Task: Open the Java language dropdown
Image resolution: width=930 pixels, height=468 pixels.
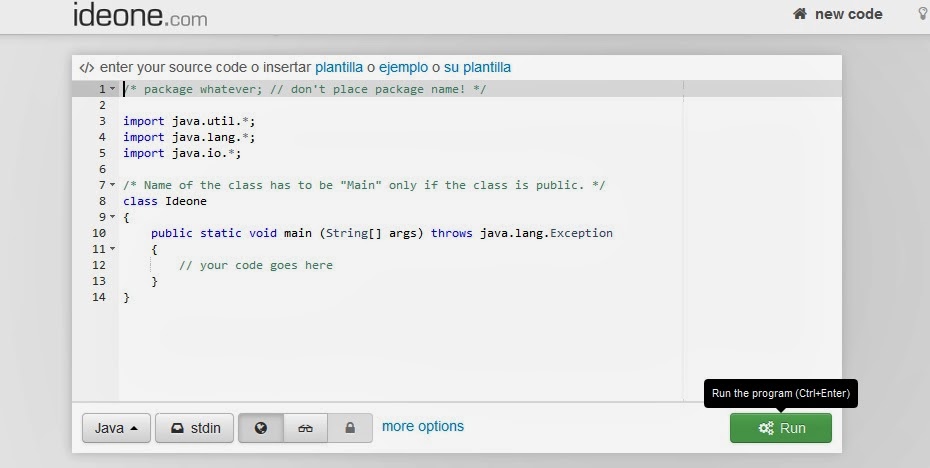Action: (116, 428)
